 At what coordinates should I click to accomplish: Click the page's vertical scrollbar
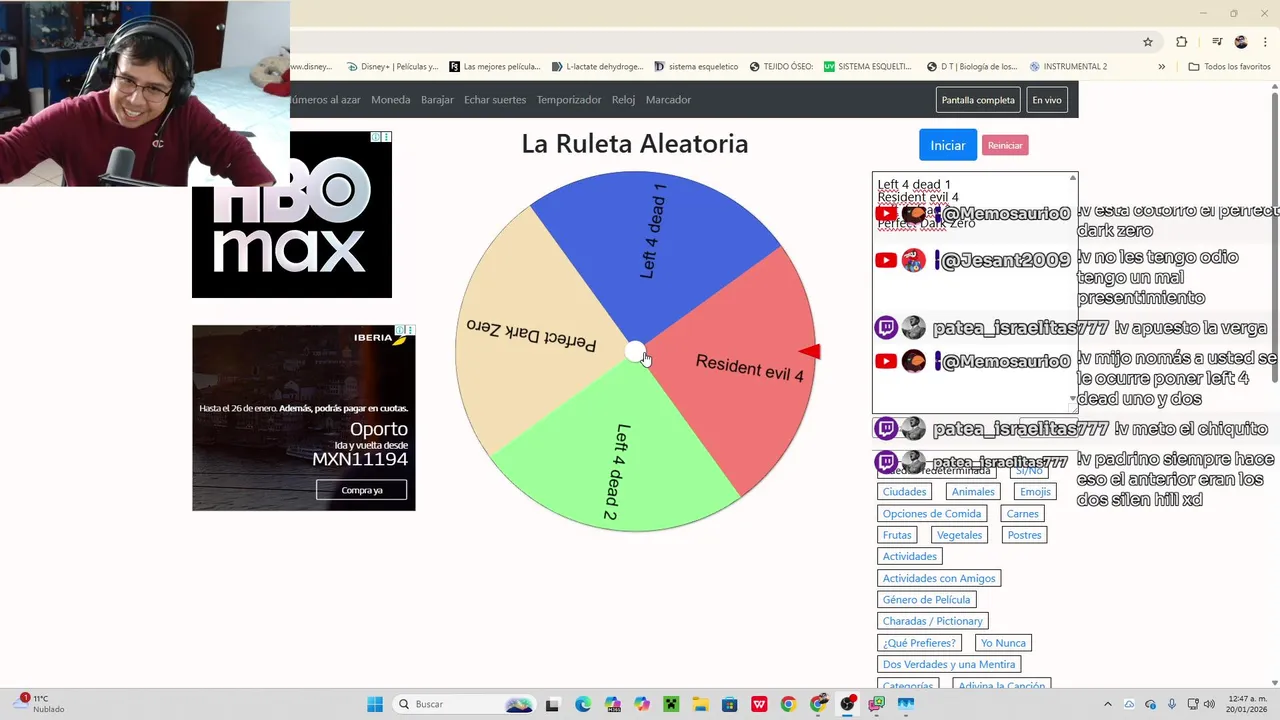pyautogui.click(x=1274, y=238)
